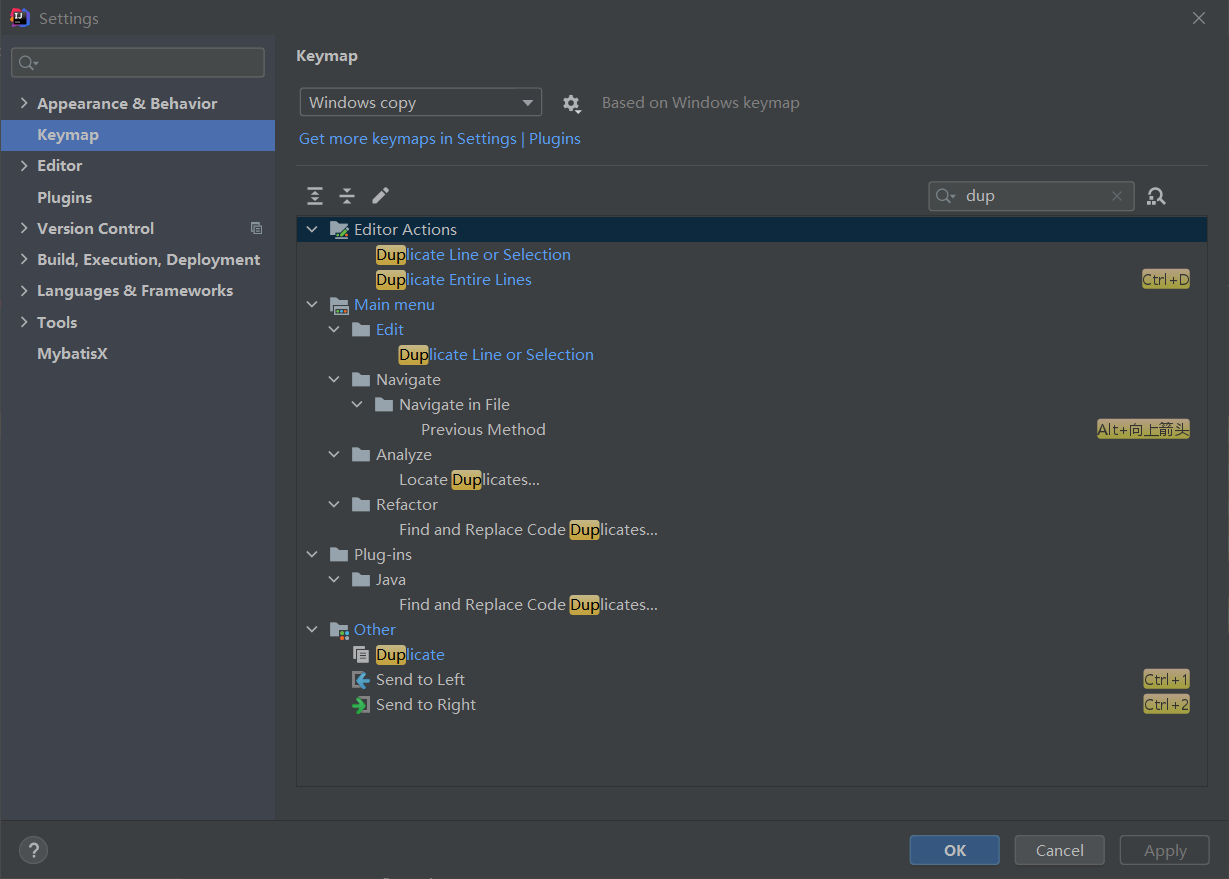This screenshot has width=1229, height=879.
Task: Select 'Duplicate Line or Selection' under Editor Actions
Action: [x=752, y=255]
